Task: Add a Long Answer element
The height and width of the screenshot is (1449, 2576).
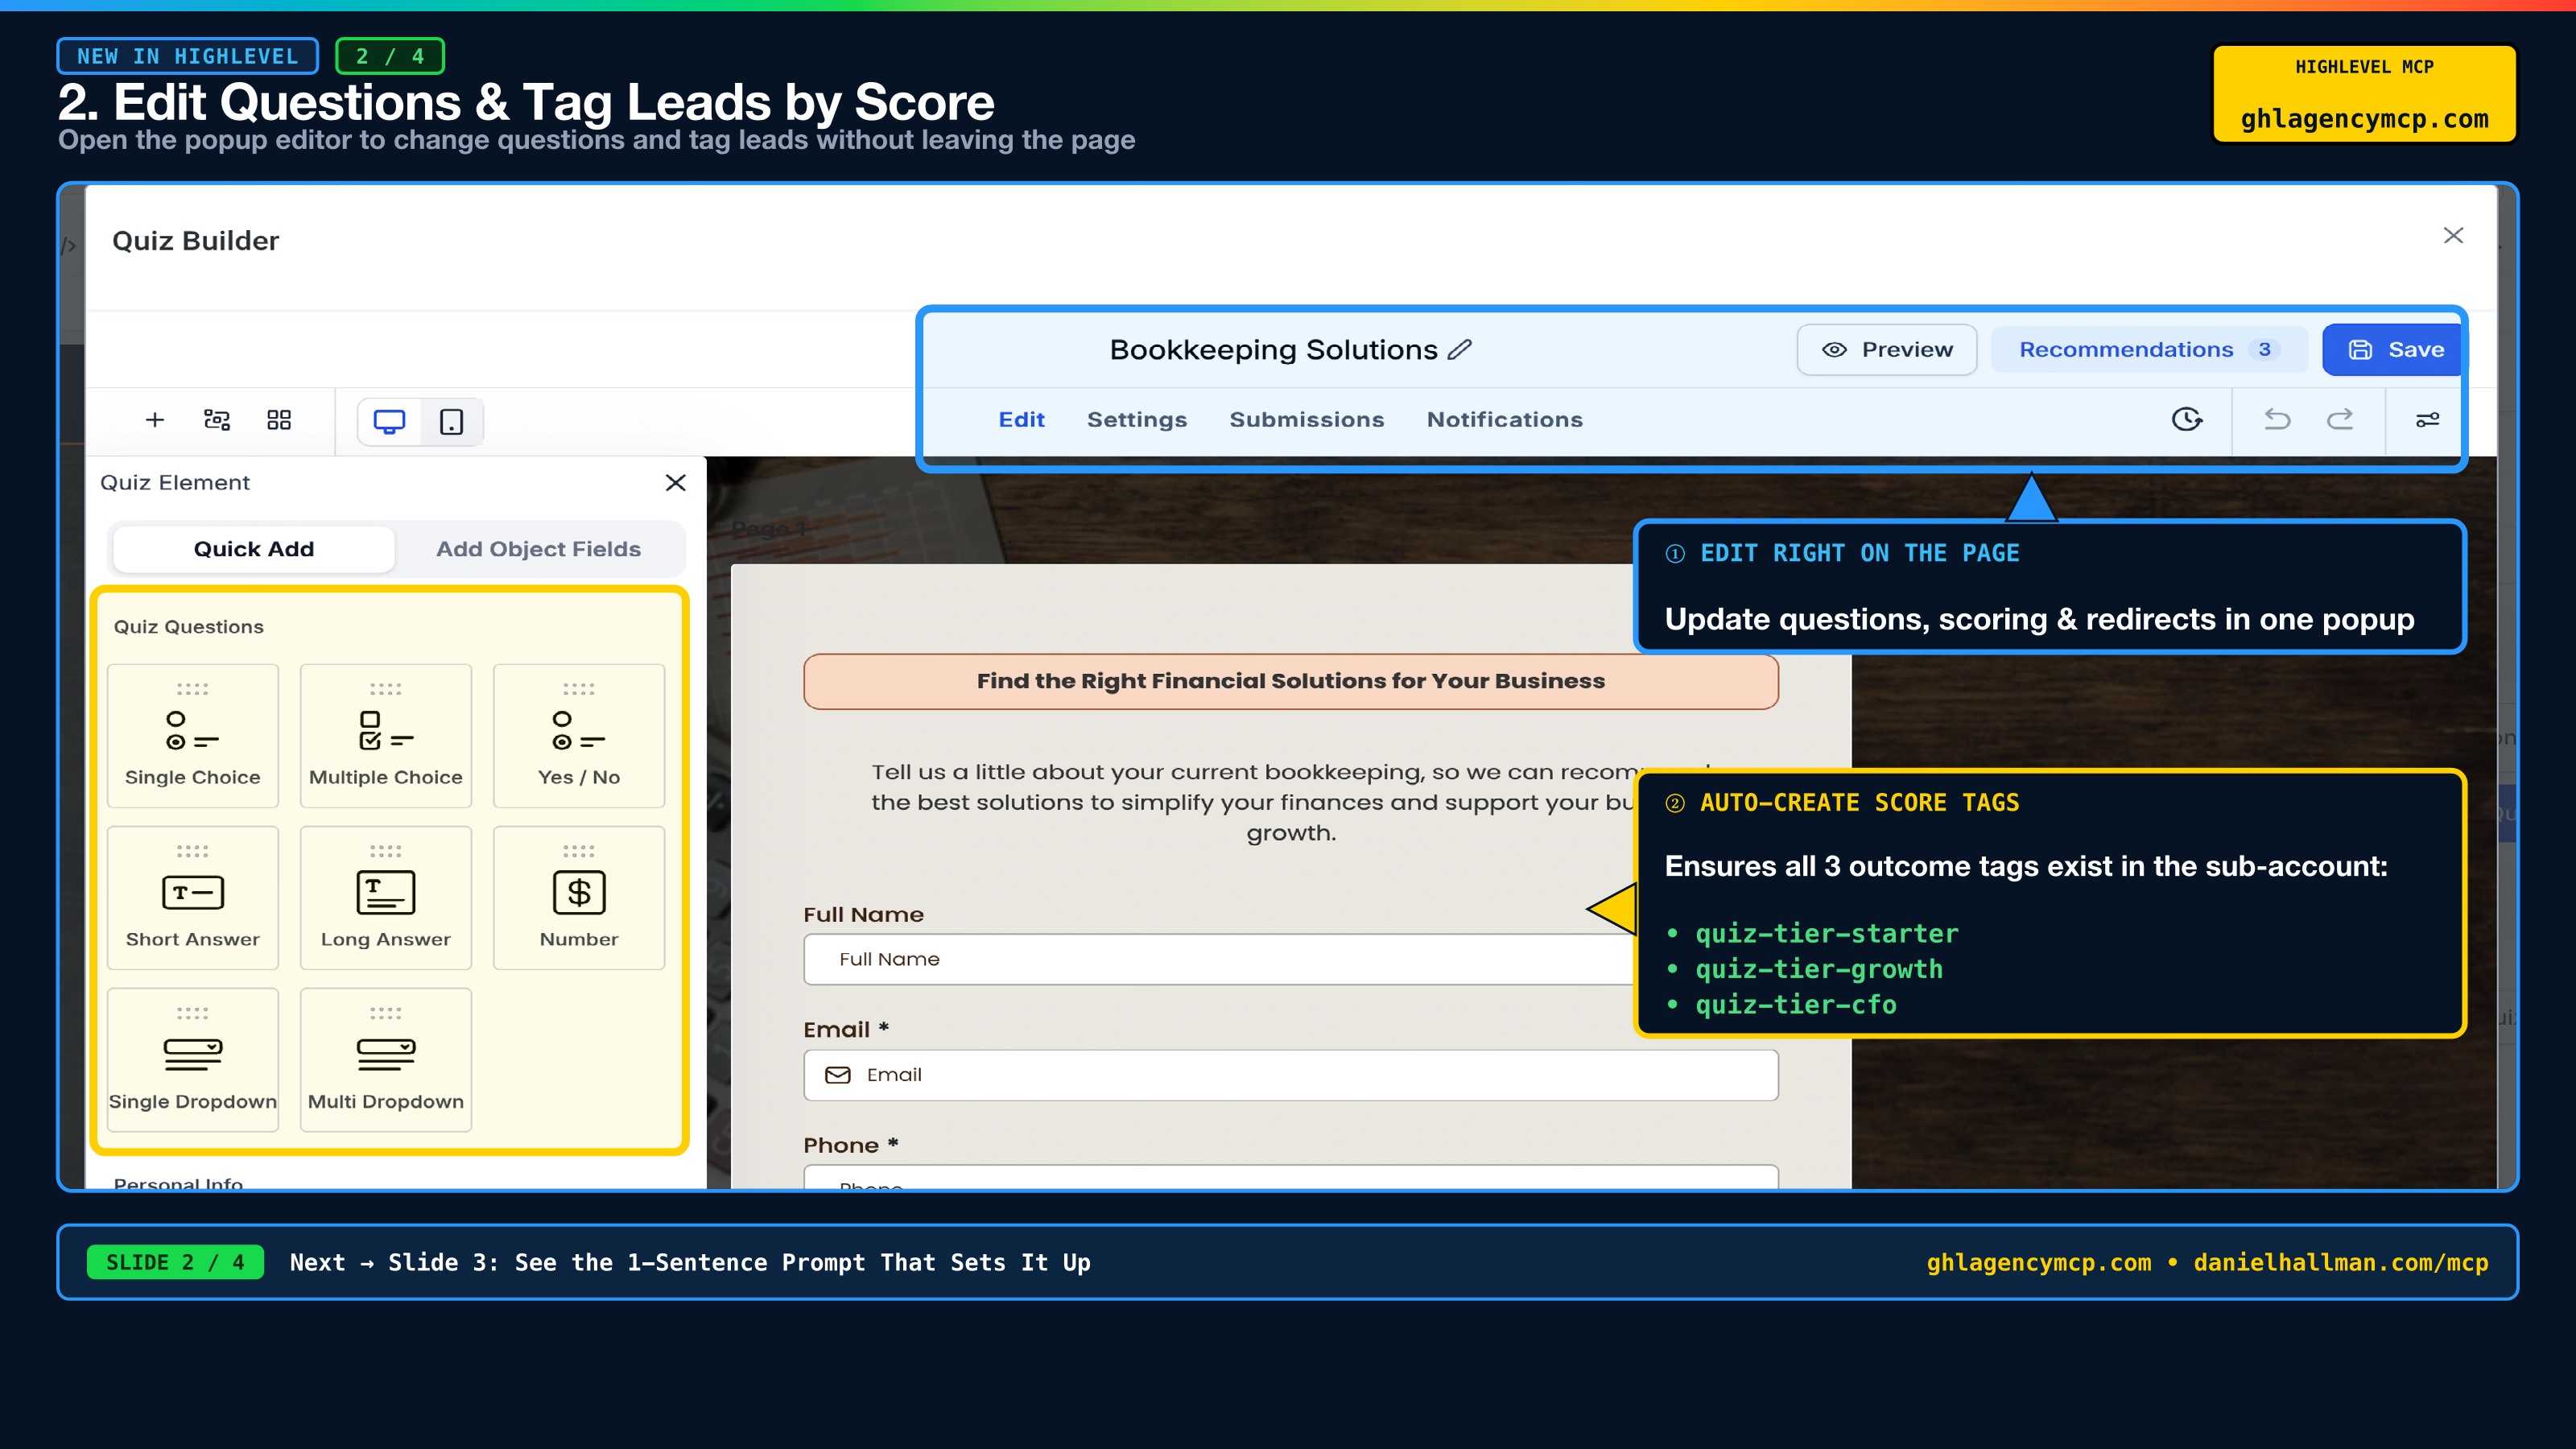Action: (x=386, y=897)
